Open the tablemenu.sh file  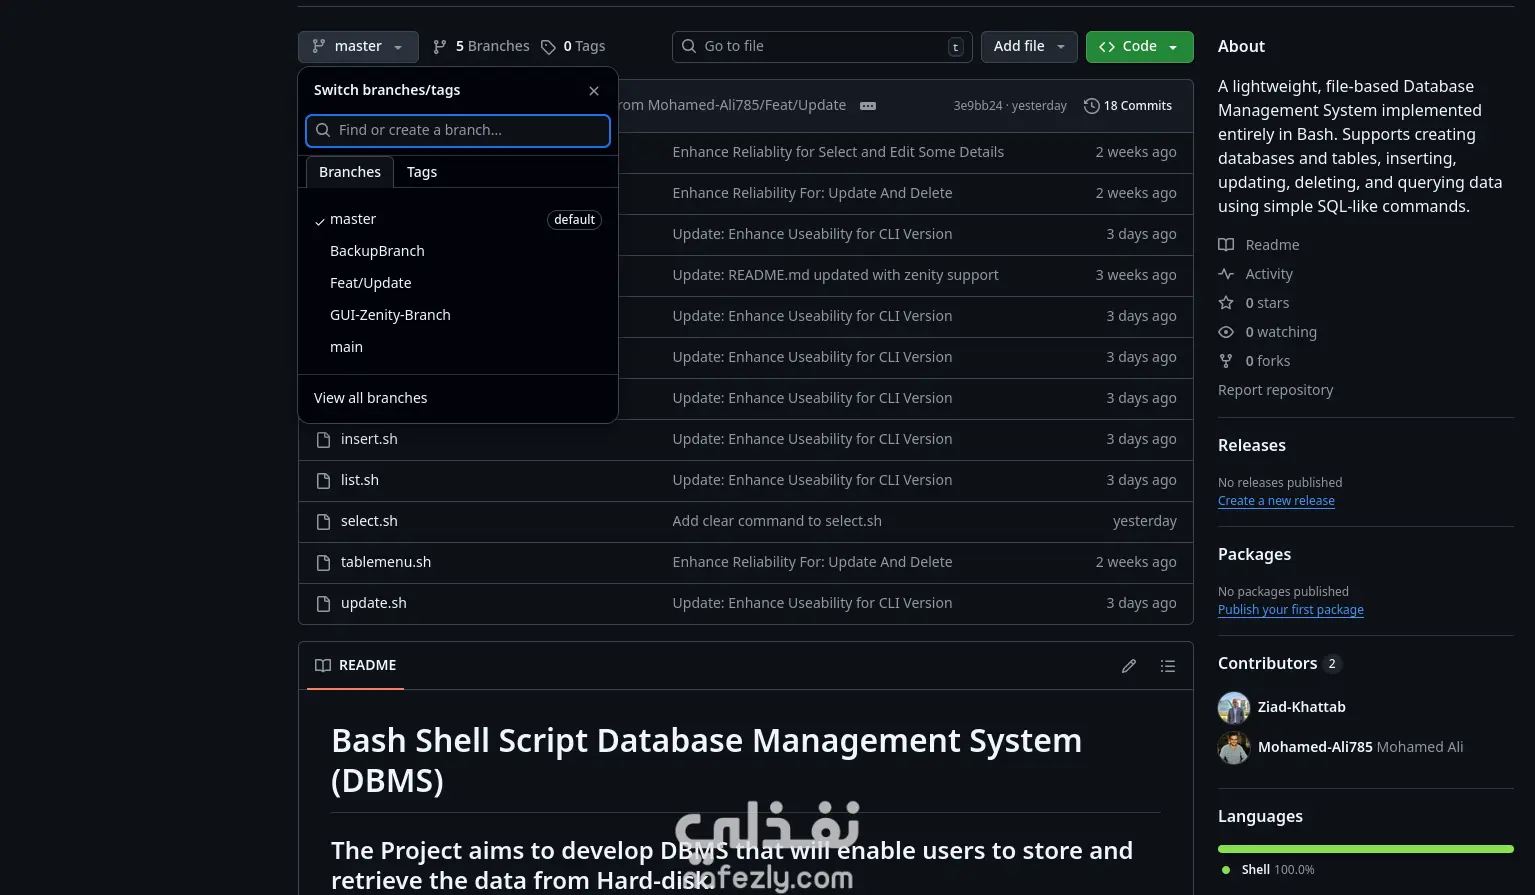pos(386,562)
